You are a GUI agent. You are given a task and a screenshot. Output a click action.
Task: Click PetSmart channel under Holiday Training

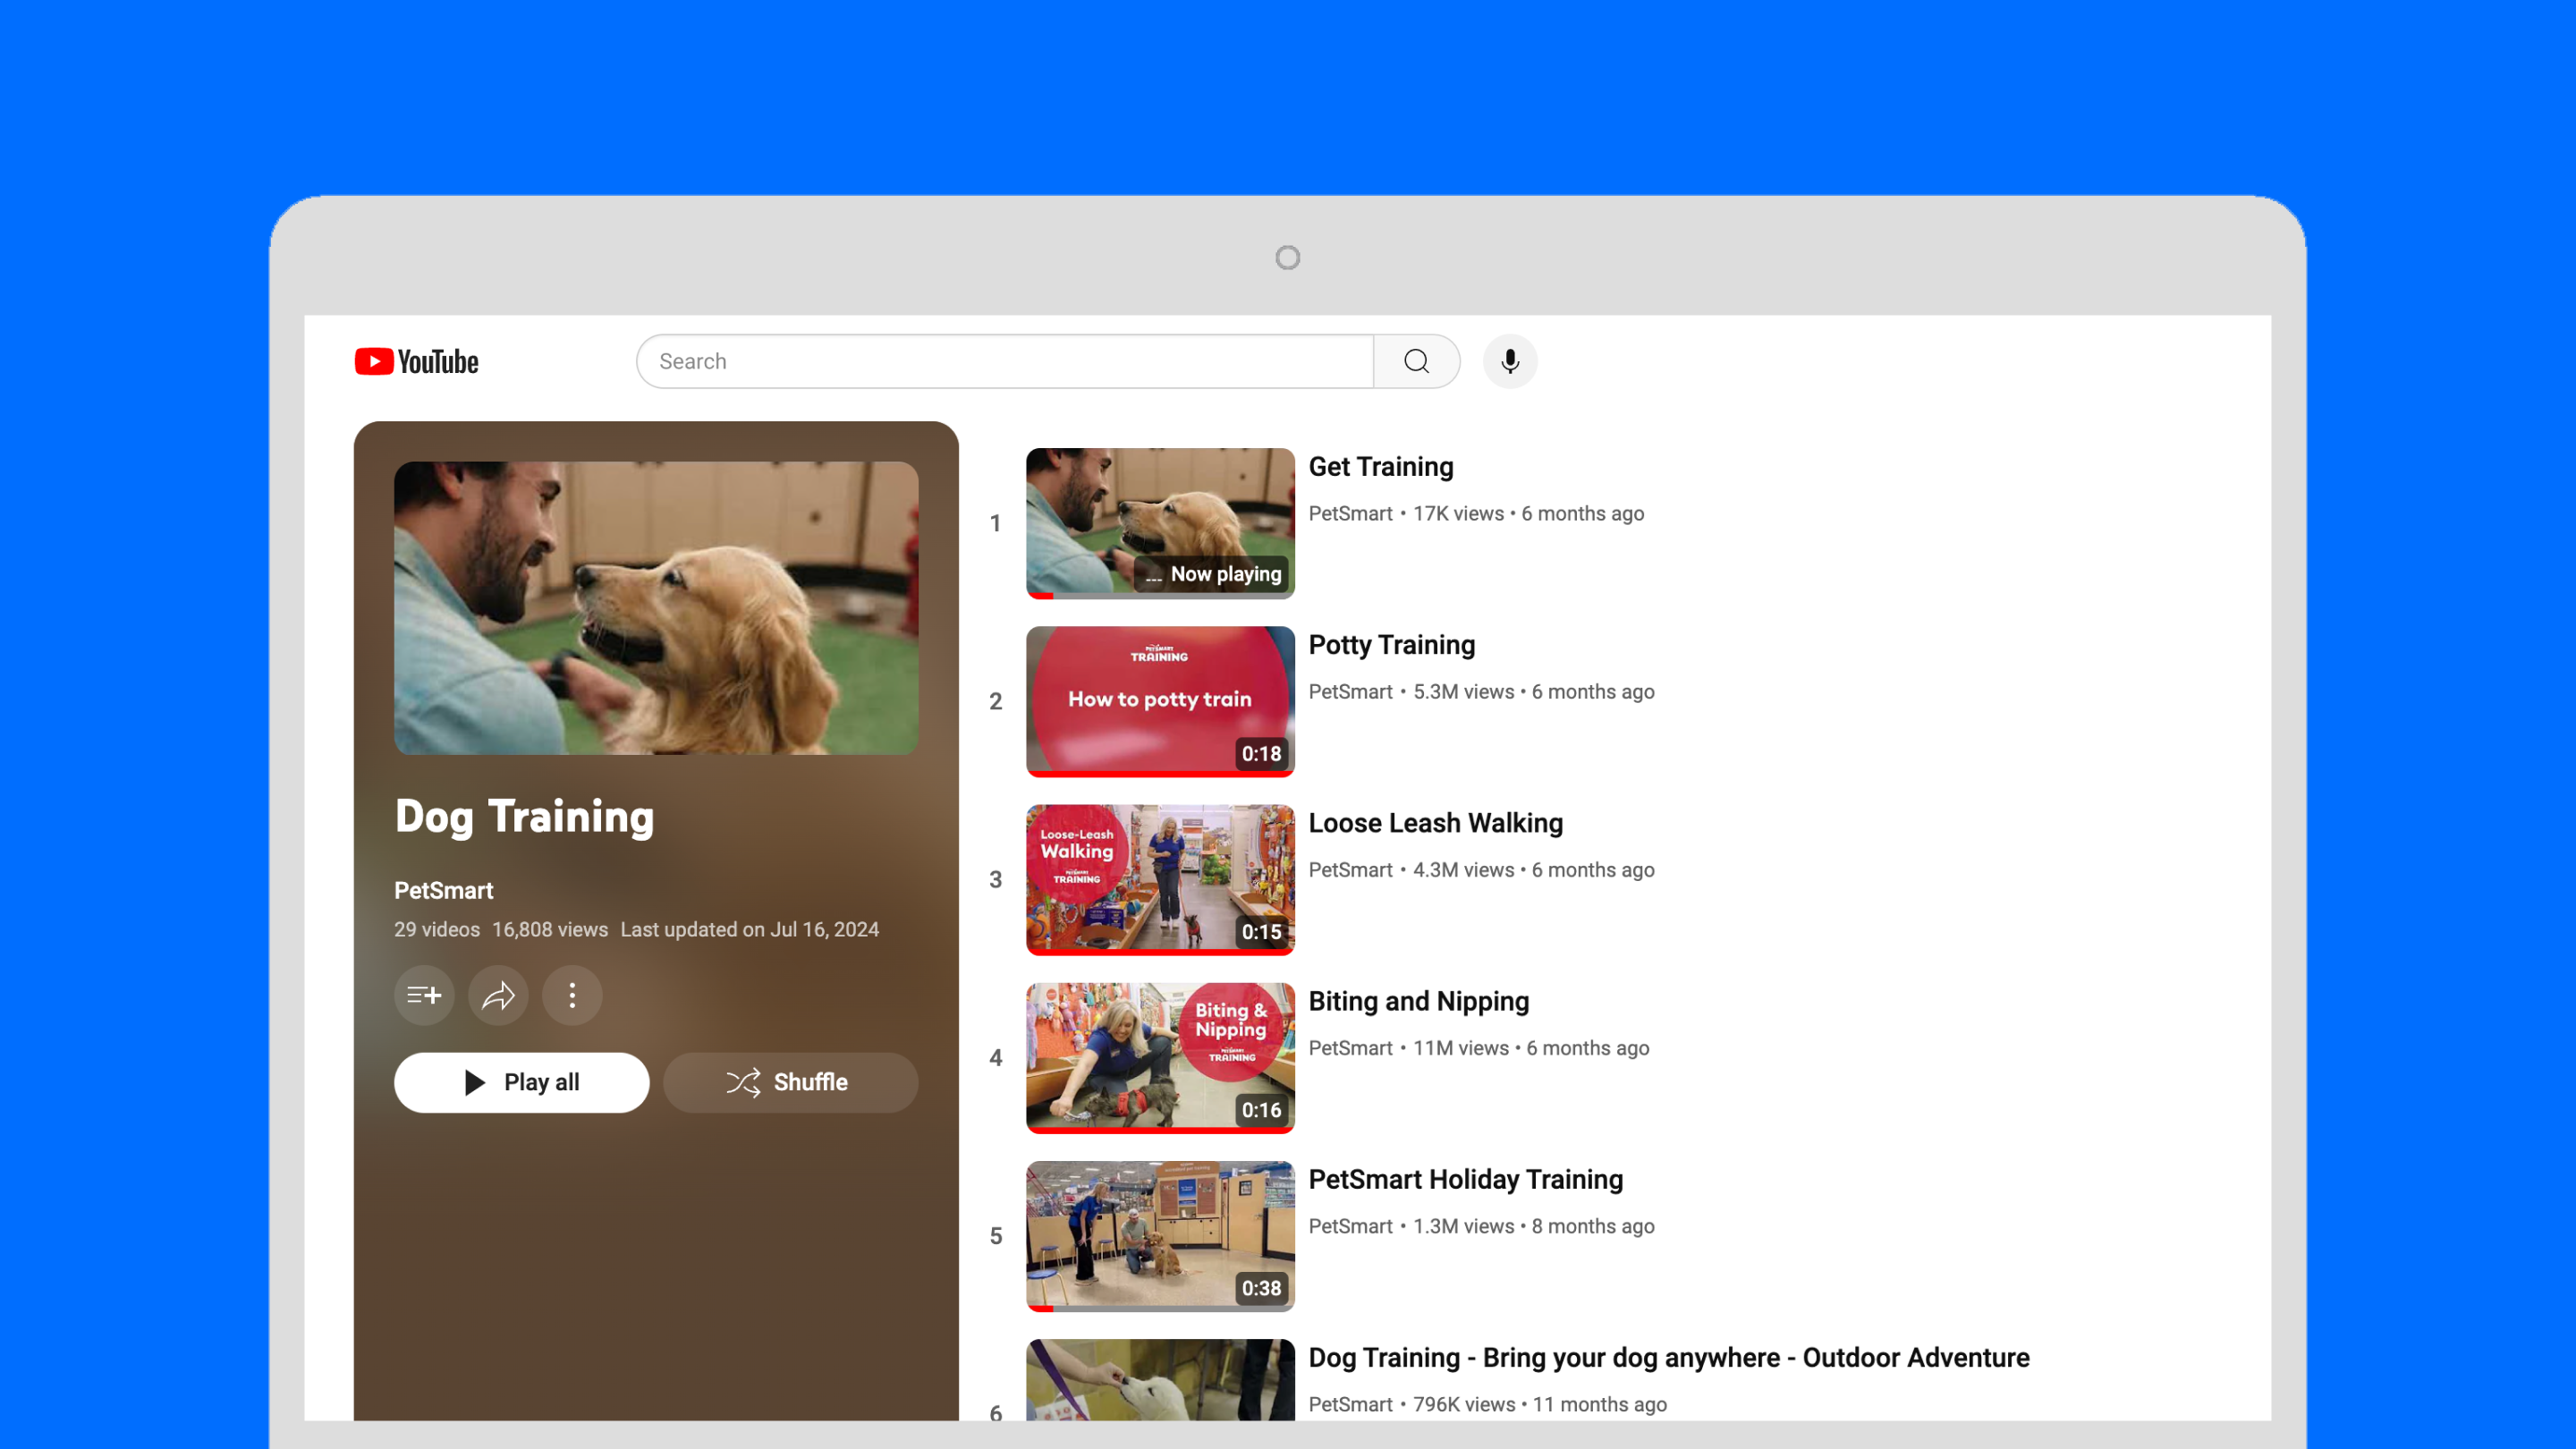(1350, 1225)
